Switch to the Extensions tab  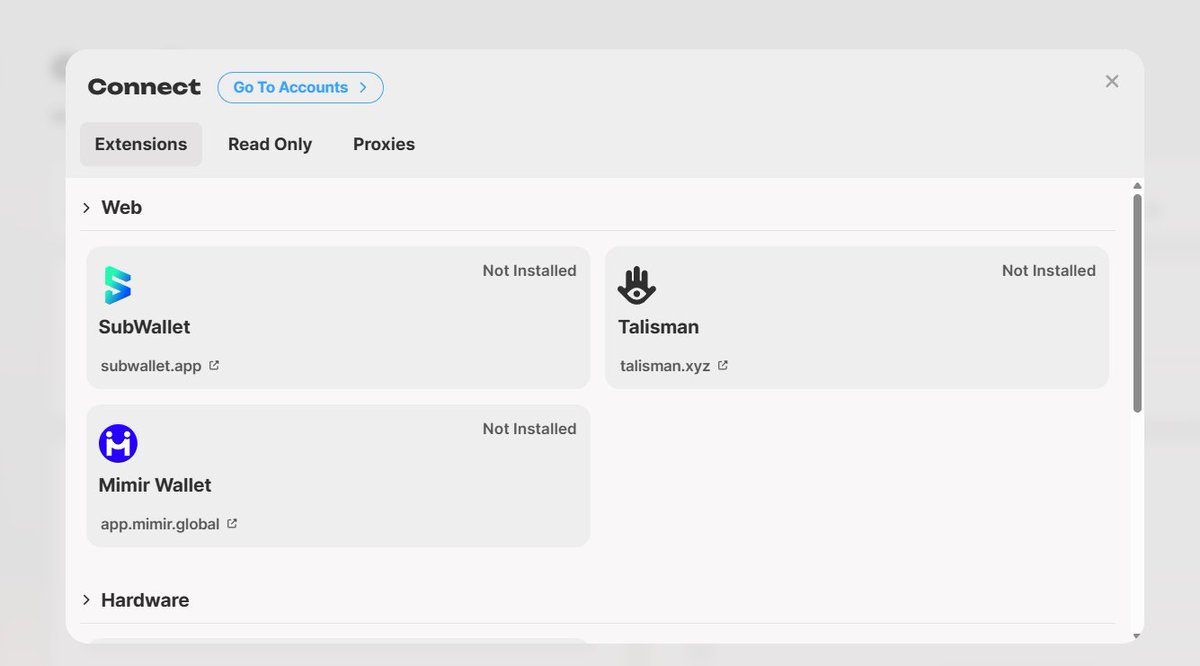tap(141, 144)
